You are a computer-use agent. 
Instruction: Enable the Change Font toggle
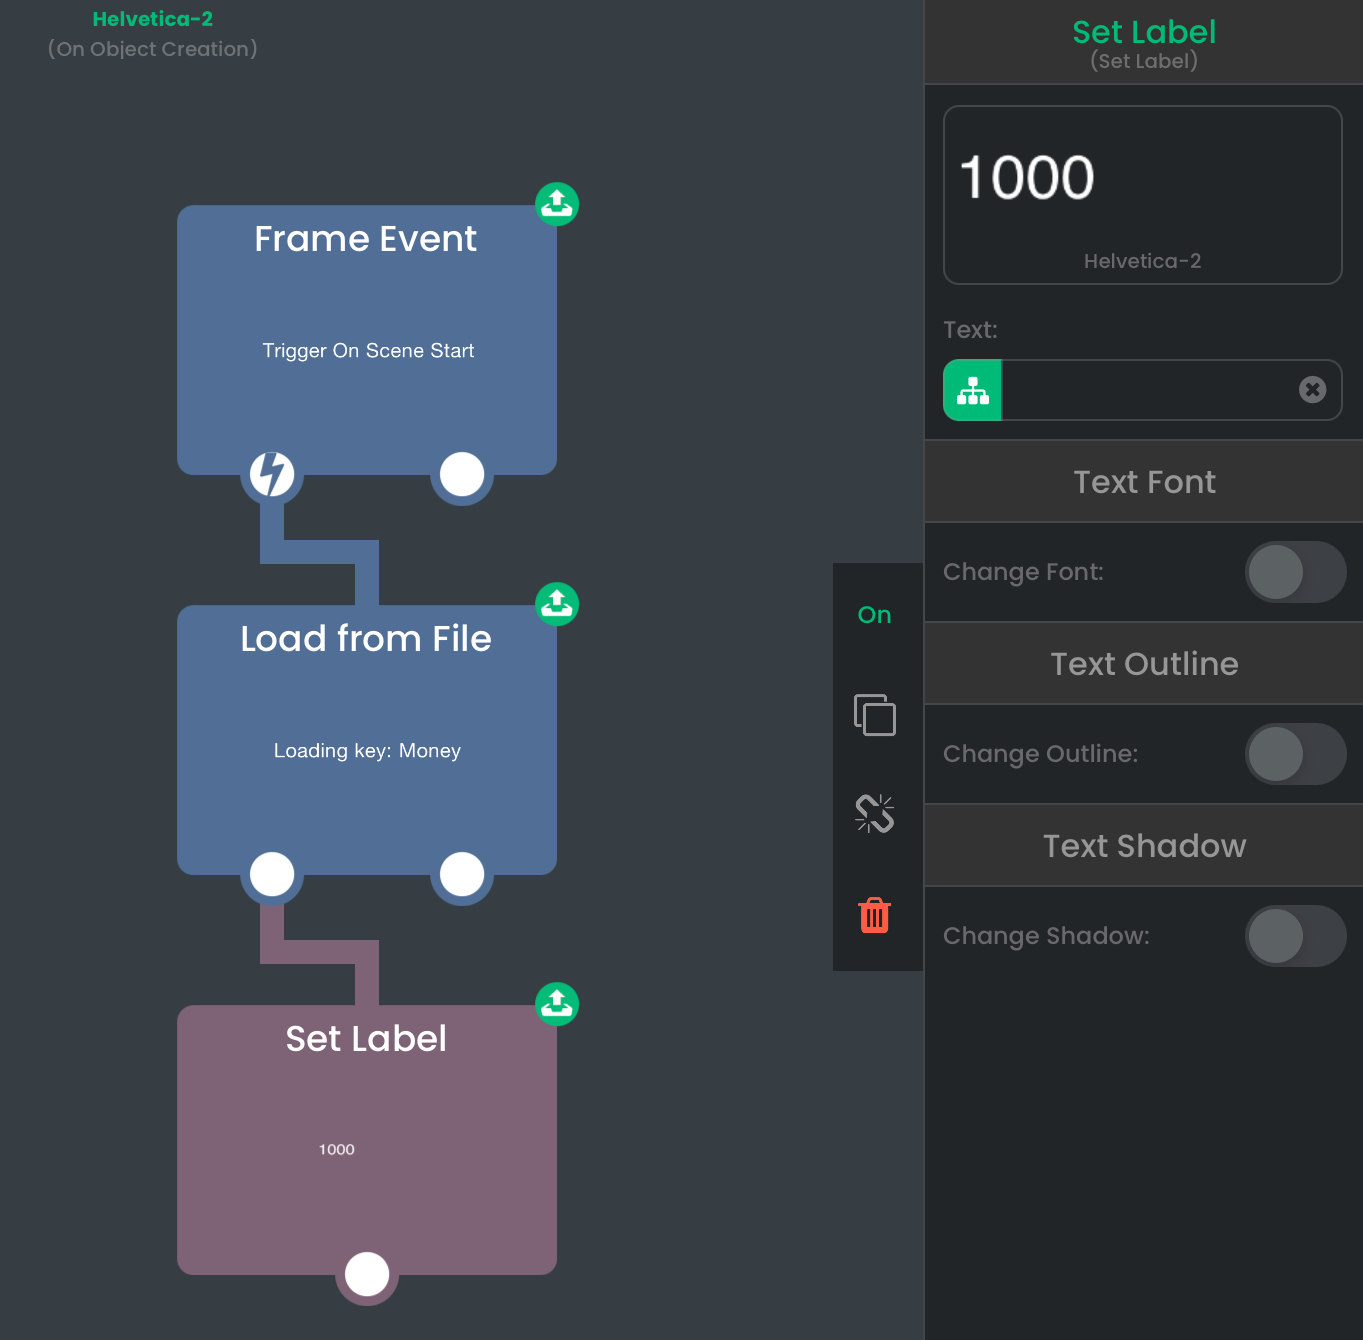1295,572
